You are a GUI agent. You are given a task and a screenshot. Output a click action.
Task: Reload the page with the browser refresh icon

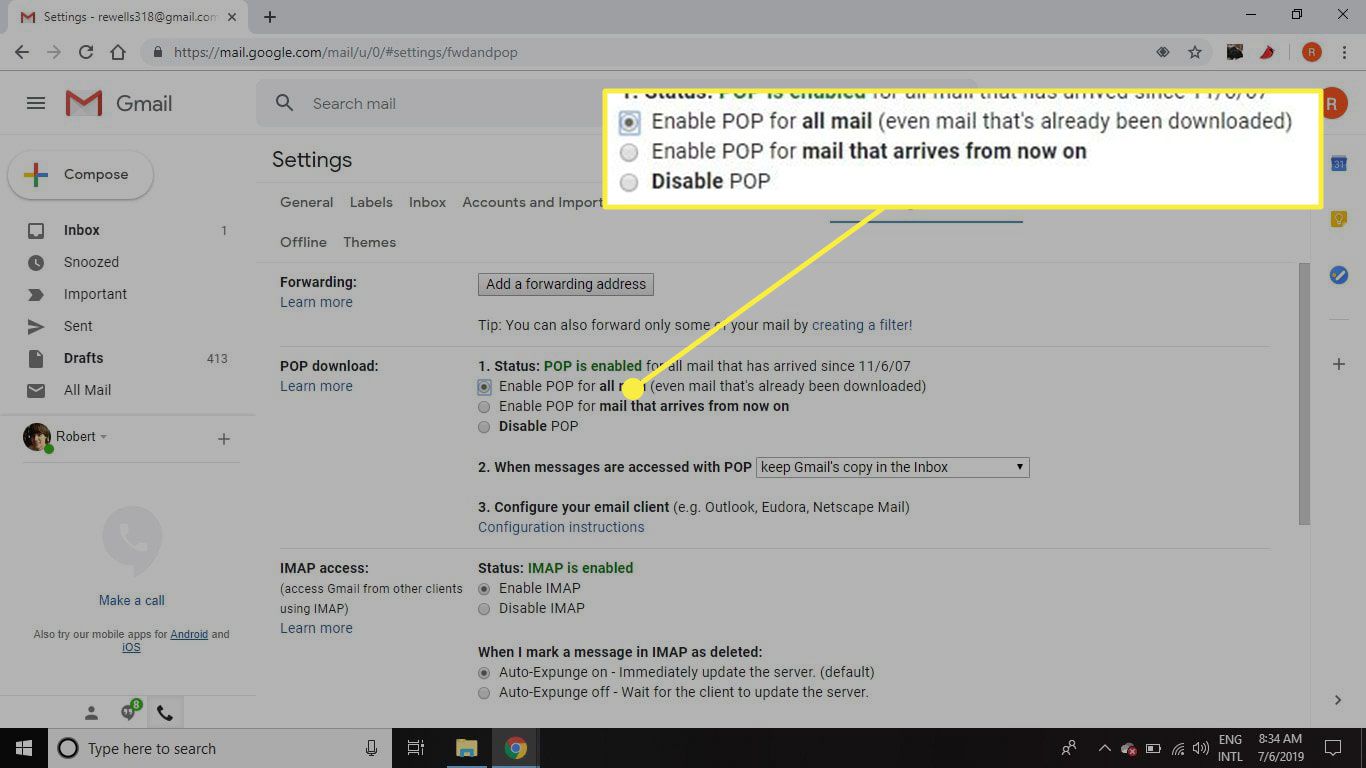click(86, 52)
